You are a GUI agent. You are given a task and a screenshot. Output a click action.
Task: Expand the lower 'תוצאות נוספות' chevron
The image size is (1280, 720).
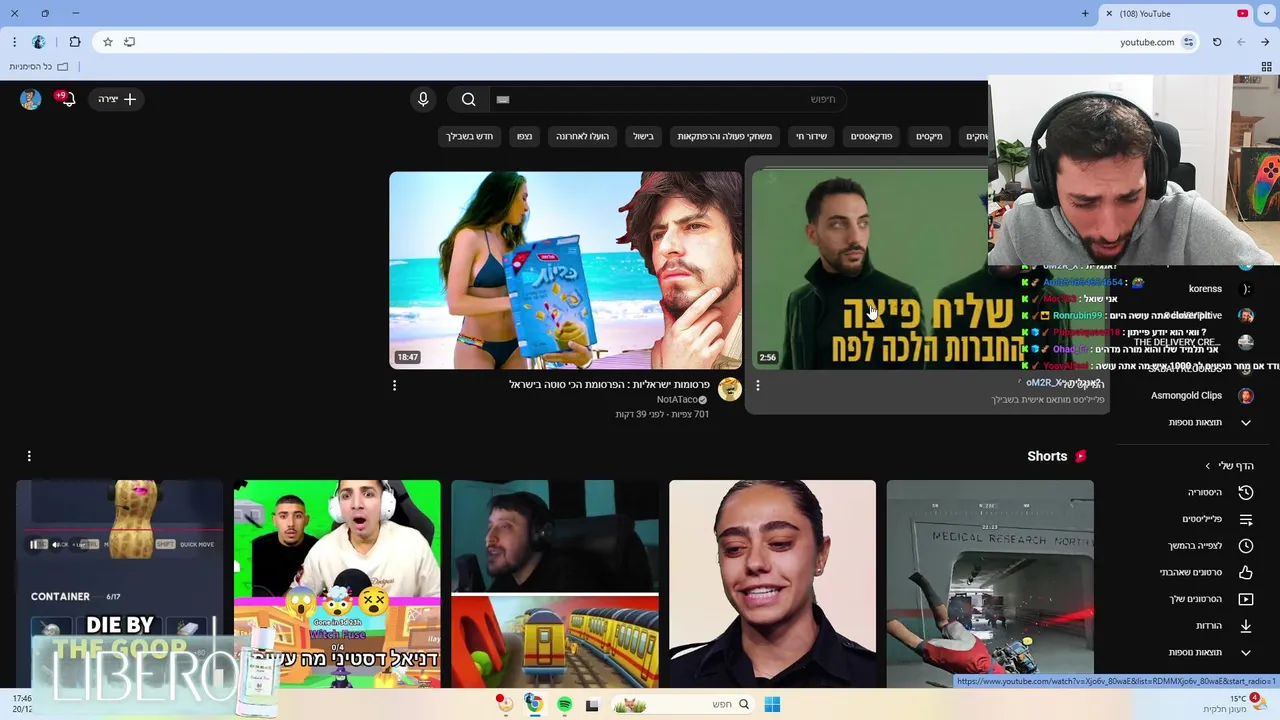click(1246, 652)
